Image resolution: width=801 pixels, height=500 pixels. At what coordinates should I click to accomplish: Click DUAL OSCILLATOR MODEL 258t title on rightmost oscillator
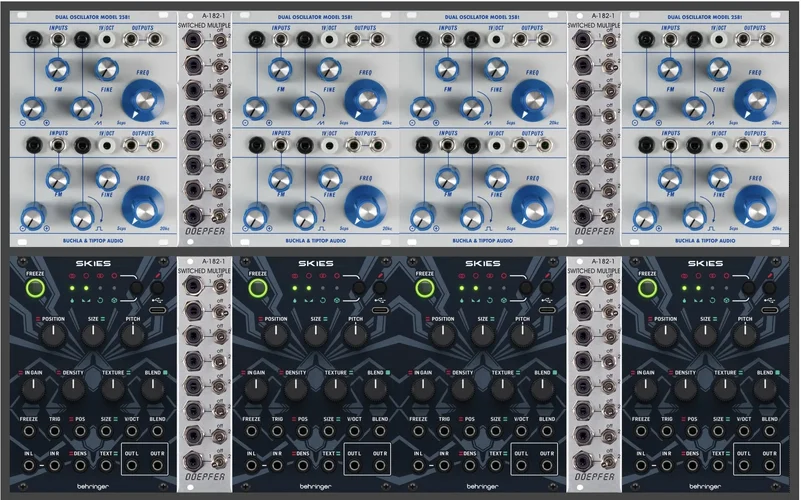(x=705, y=17)
